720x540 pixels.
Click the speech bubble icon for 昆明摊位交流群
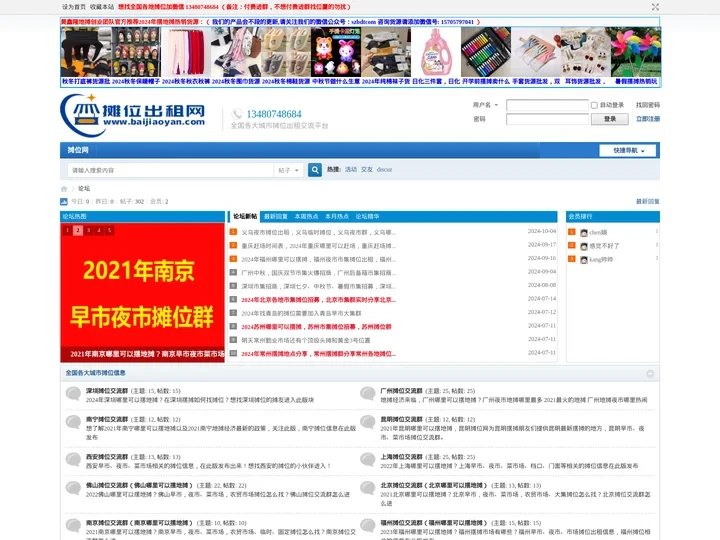click(367, 422)
